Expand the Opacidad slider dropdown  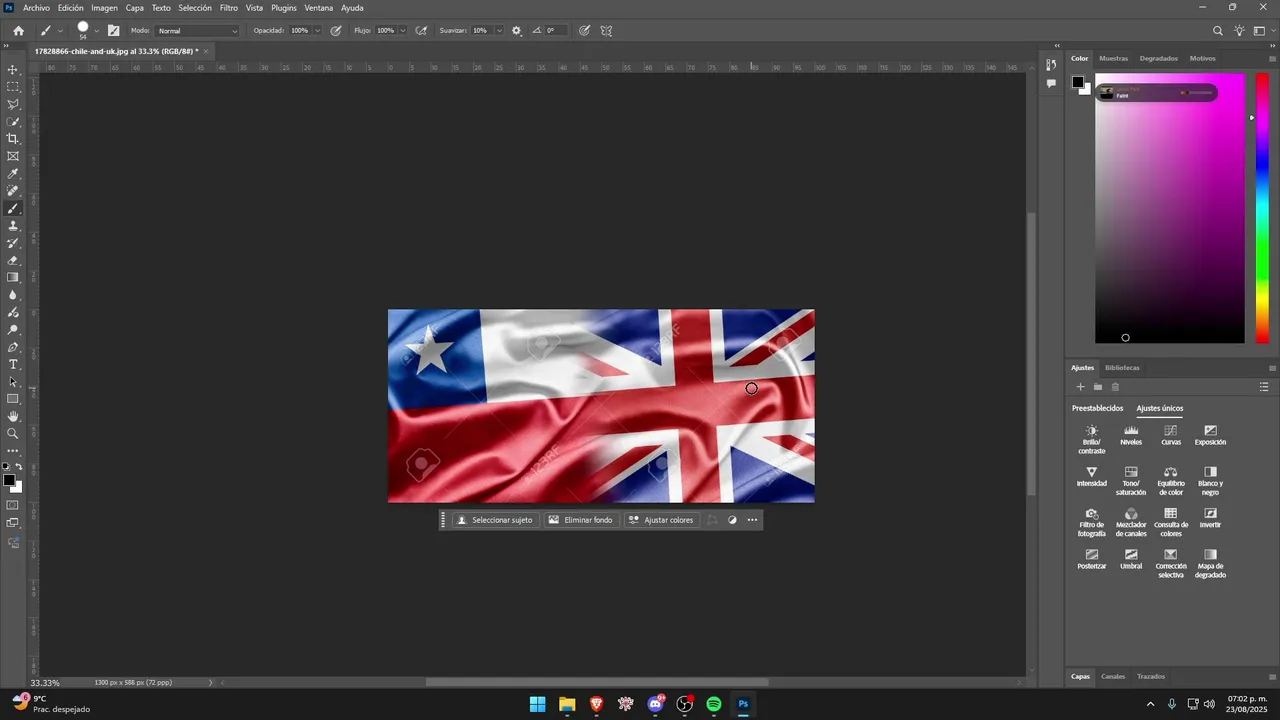point(318,31)
